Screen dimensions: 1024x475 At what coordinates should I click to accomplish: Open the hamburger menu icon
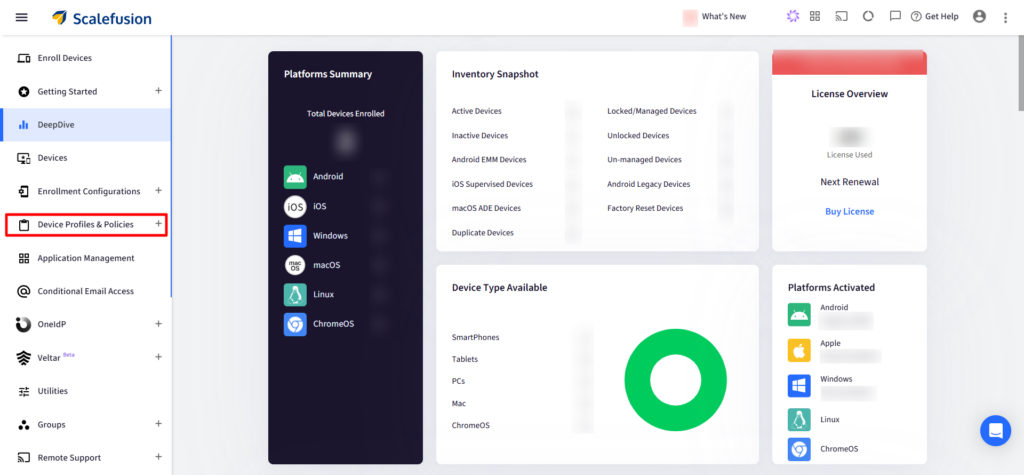coord(22,17)
